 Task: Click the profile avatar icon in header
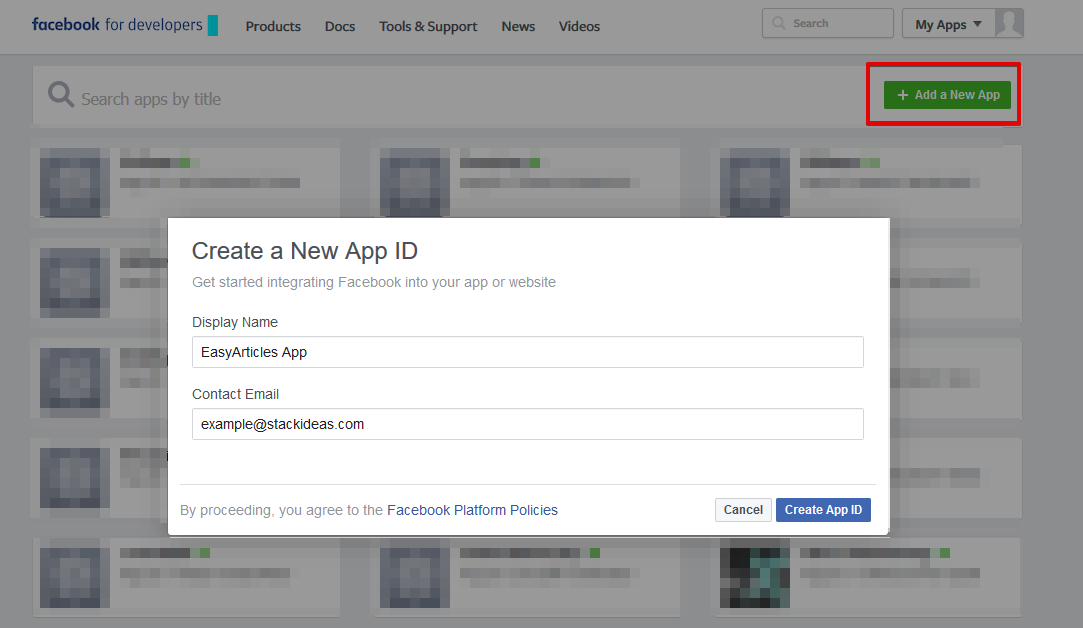pos(1009,23)
